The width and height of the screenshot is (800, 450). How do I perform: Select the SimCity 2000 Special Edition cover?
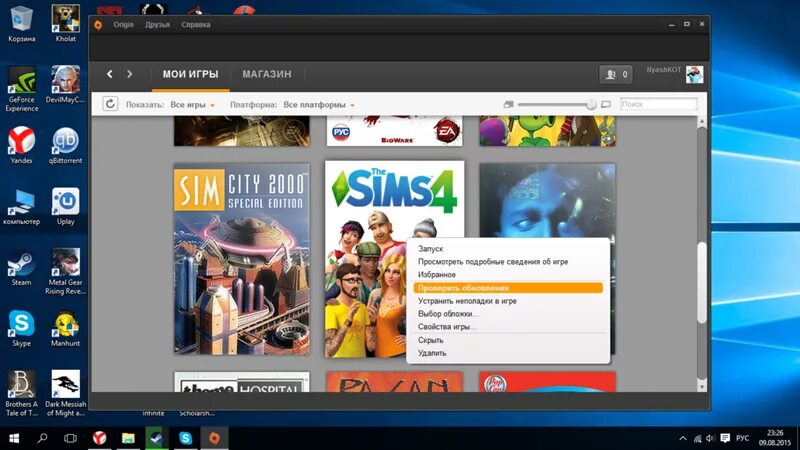click(241, 259)
